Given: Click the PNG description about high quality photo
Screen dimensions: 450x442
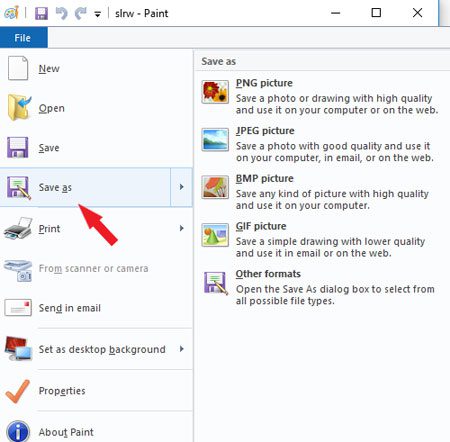Looking at the screenshot, I should [x=337, y=104].
